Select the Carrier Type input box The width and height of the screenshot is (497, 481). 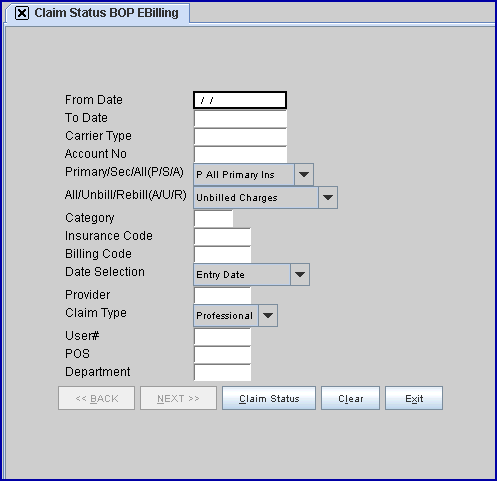240,136
